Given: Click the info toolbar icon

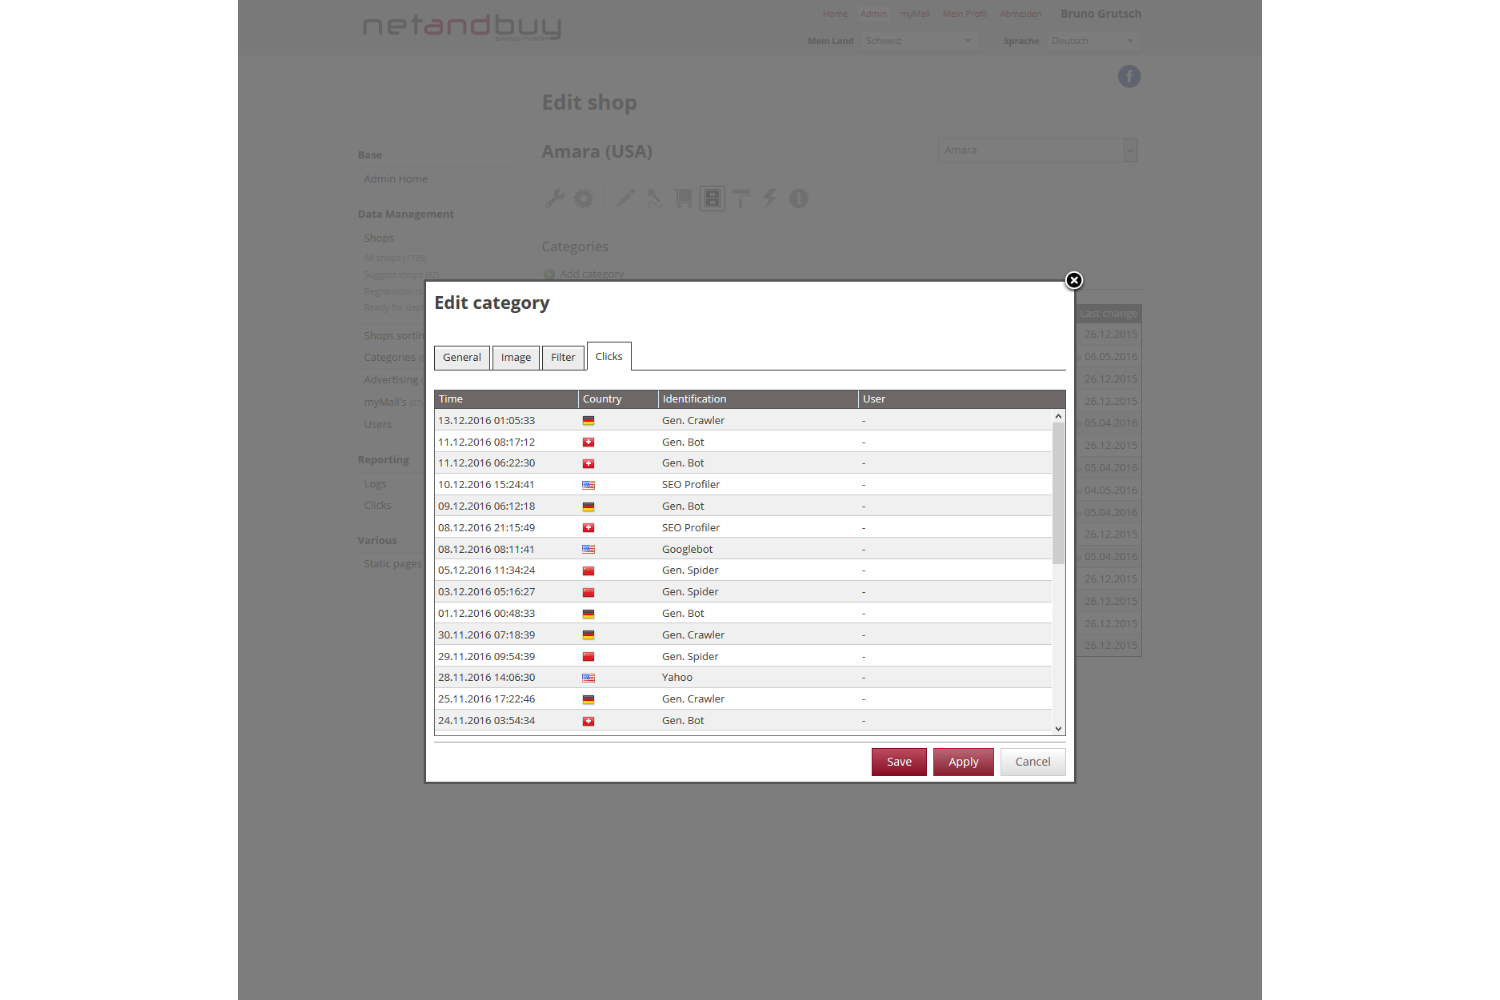Looking at the screenshot, I should [x=798, y=198].
